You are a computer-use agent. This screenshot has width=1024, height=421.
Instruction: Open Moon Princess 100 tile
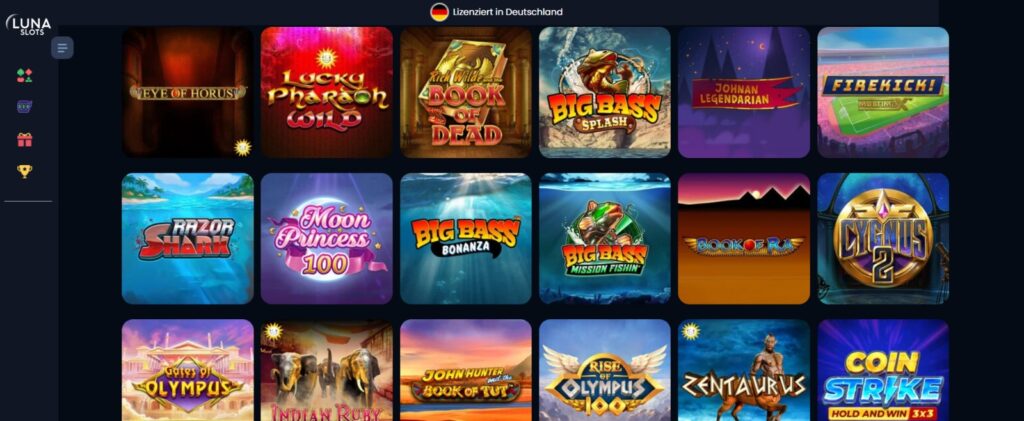(327, 238)
